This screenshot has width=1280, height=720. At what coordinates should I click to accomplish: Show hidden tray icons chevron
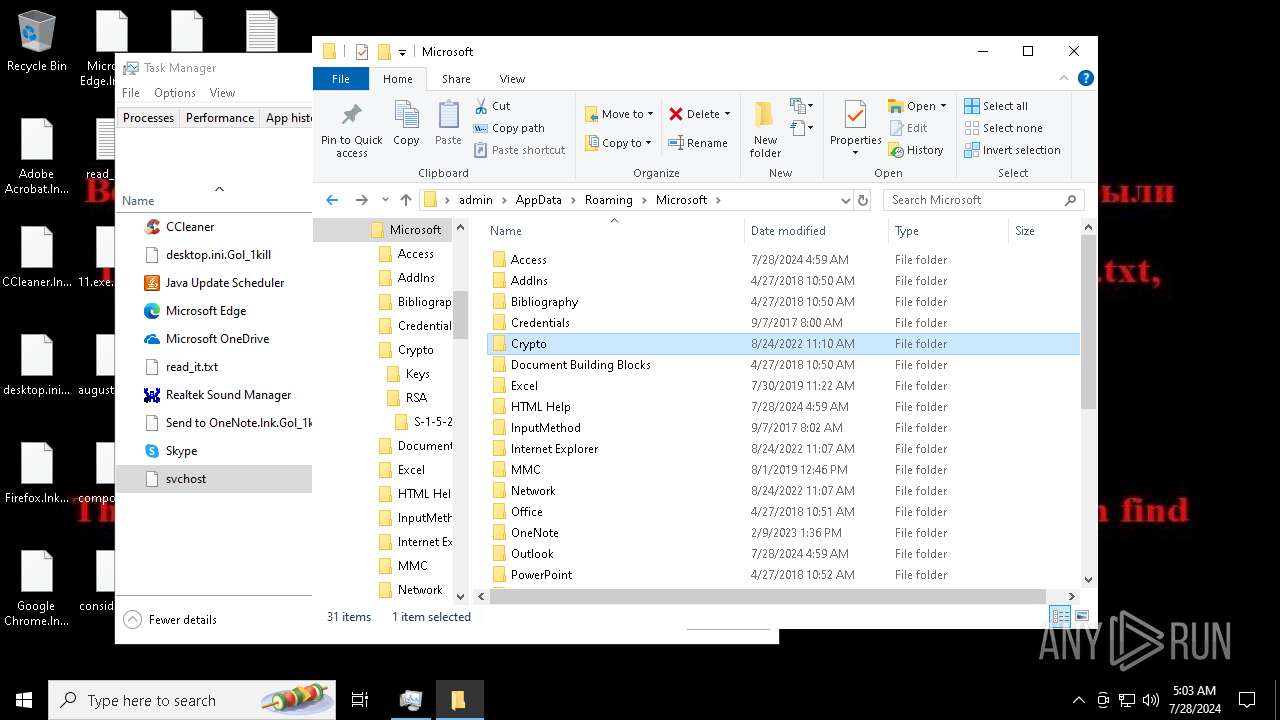(x=1078, y=700)
